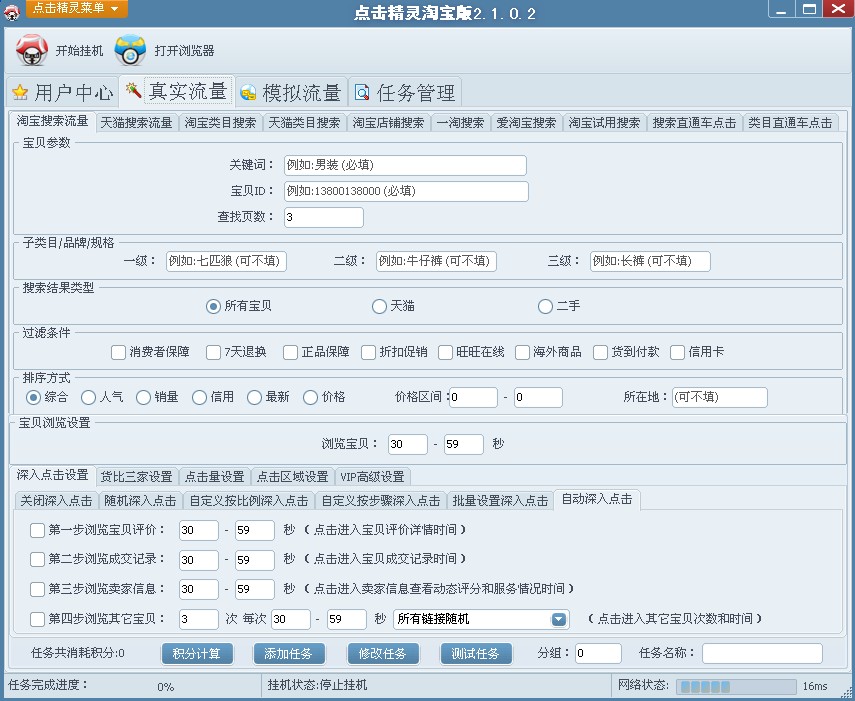Select the 用户中心 star icon
Screen dimensions: 855x701
tap(20, 91)
